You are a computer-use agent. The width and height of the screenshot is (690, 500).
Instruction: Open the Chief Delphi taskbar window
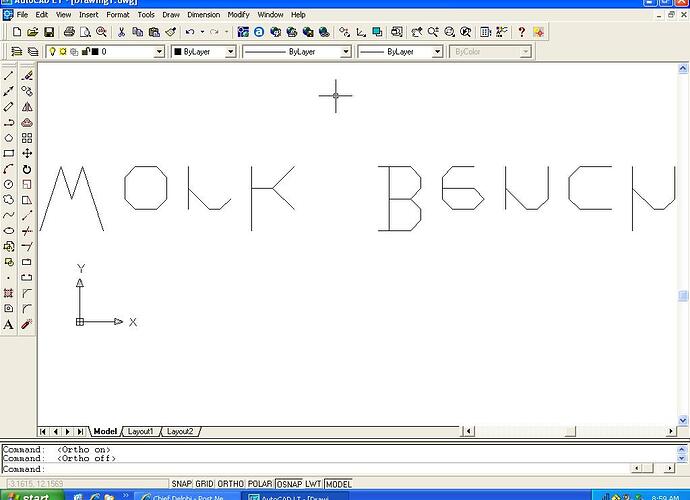(x=186, y=496)
